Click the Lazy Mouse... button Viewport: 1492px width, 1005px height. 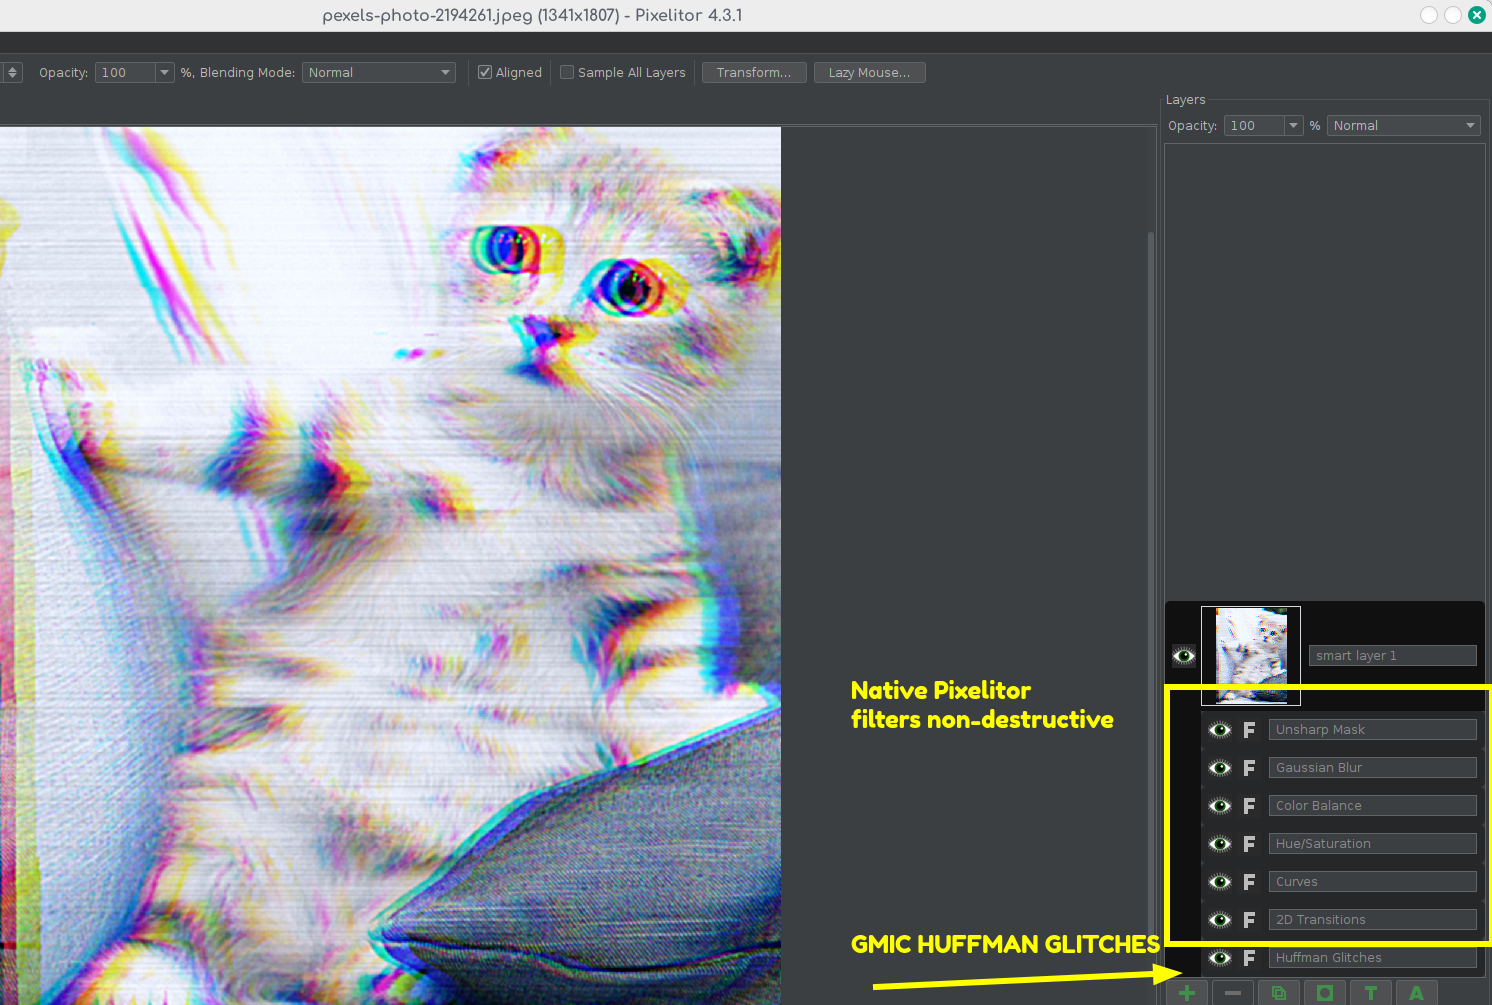coord(870,73)
